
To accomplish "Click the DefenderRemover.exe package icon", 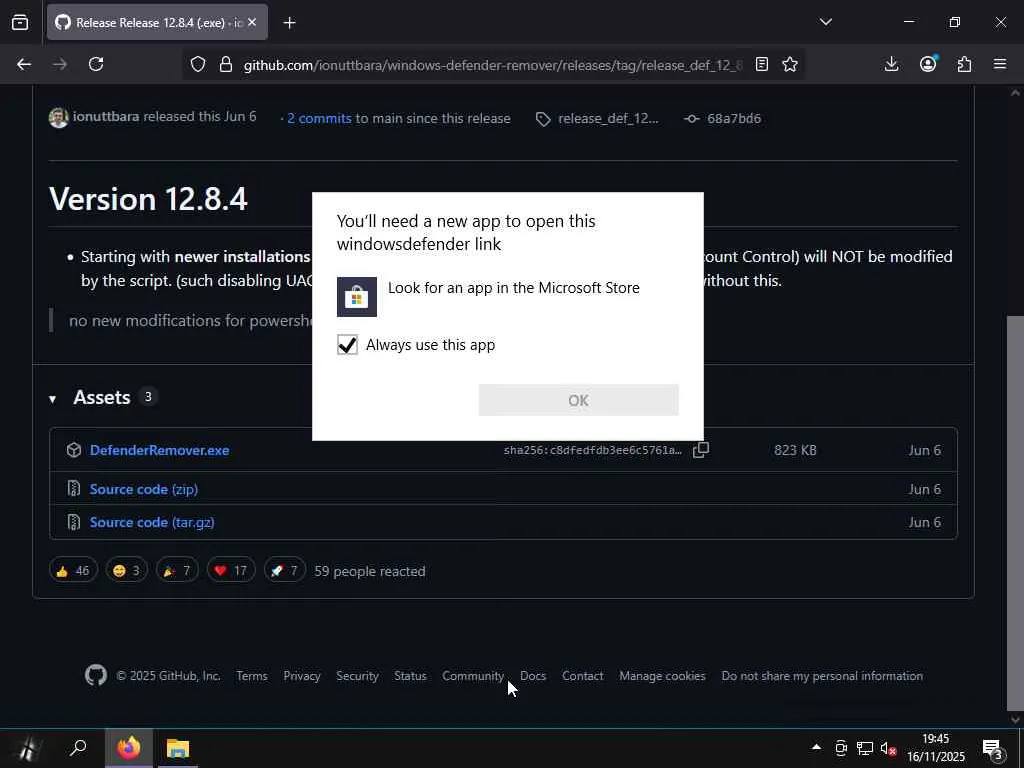I will coord(74,450).
